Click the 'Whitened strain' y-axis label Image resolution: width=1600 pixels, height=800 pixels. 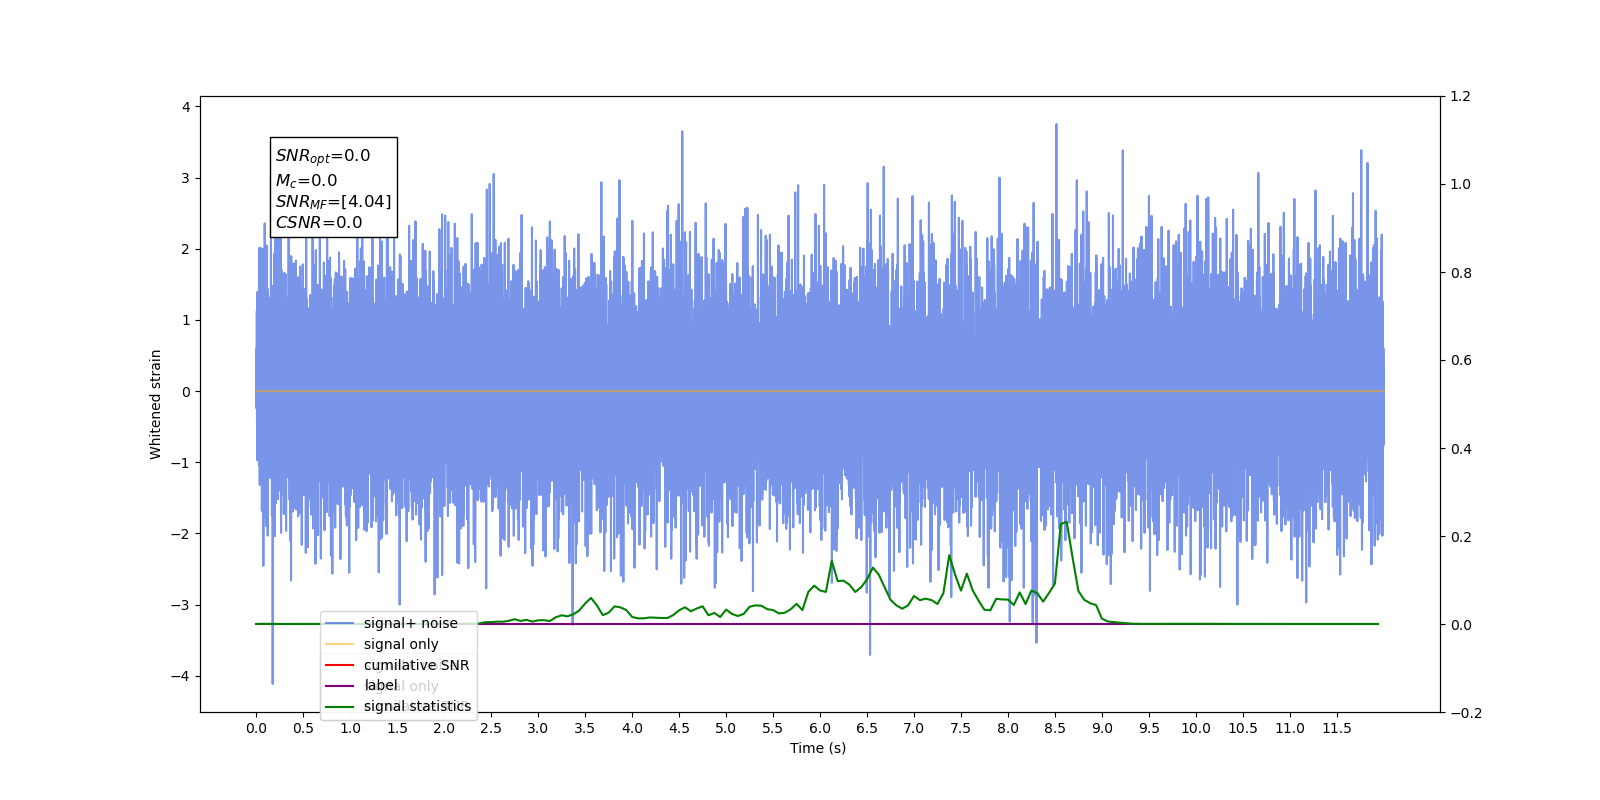(x=155, y=404)
